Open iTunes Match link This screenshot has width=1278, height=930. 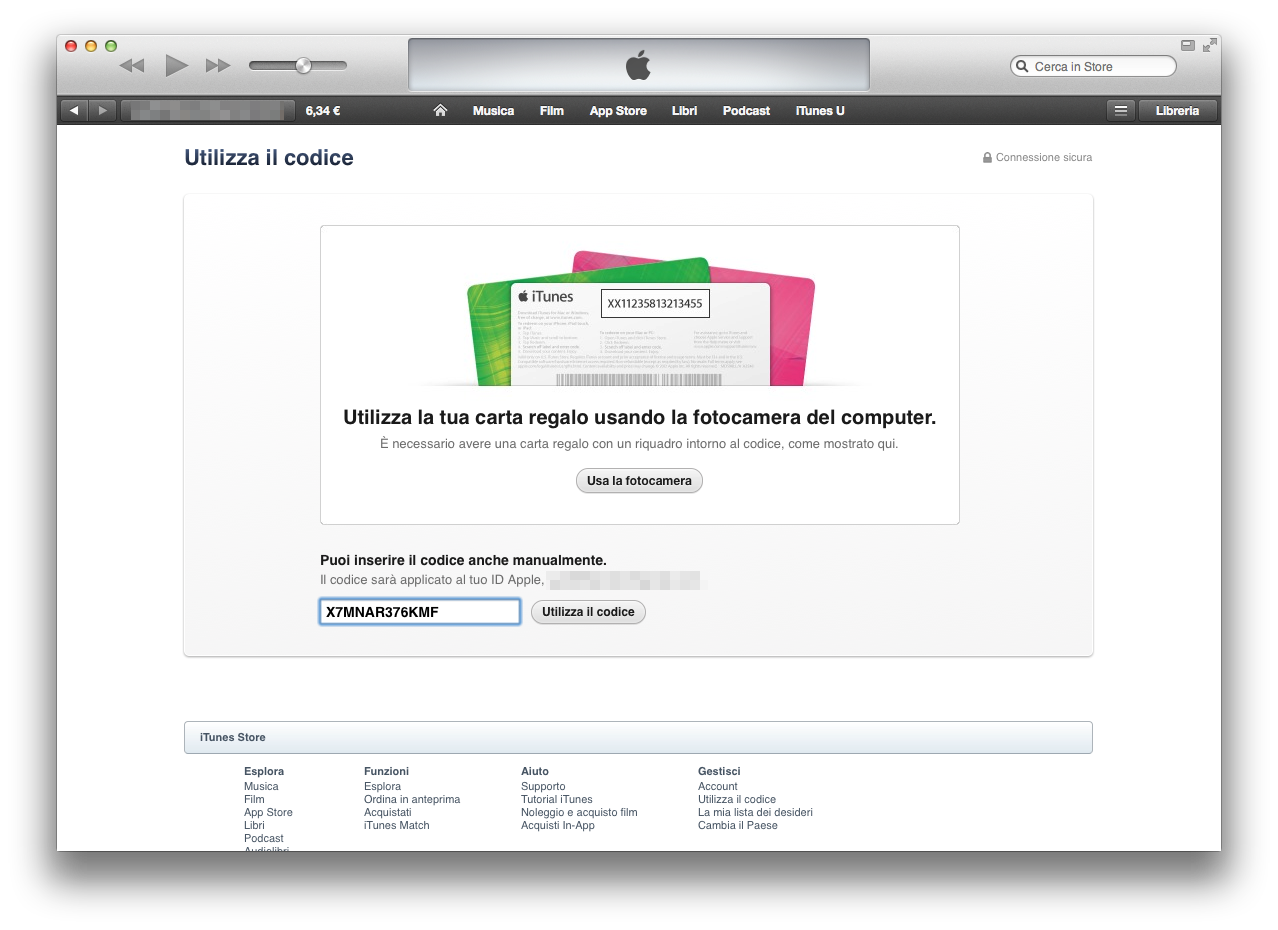point(397,826)
